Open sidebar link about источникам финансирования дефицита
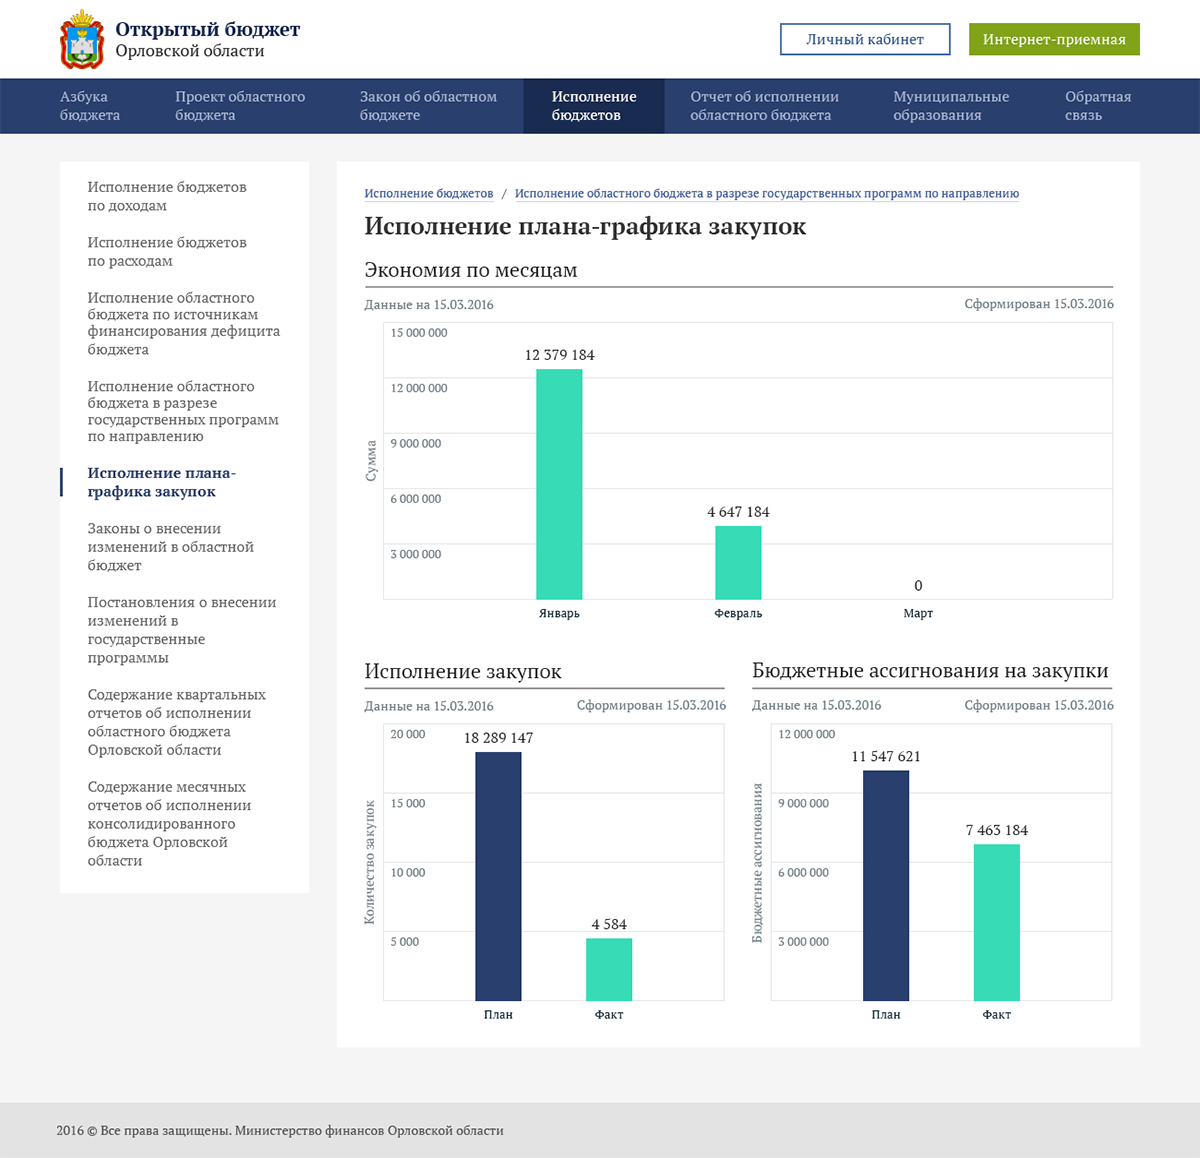Image resolution: width=1200 pixels, height=1158 pixels. point(183,323)
